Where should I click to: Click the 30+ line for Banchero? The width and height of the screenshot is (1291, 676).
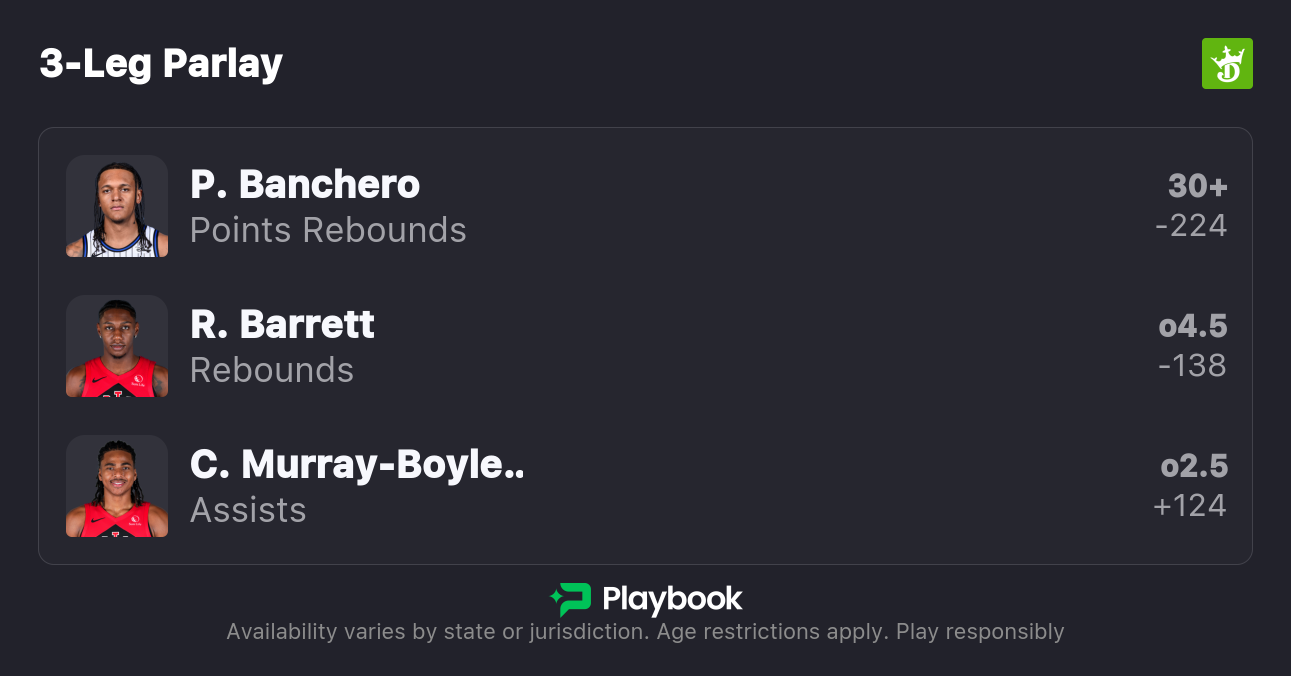click(x=1197, y=186)
